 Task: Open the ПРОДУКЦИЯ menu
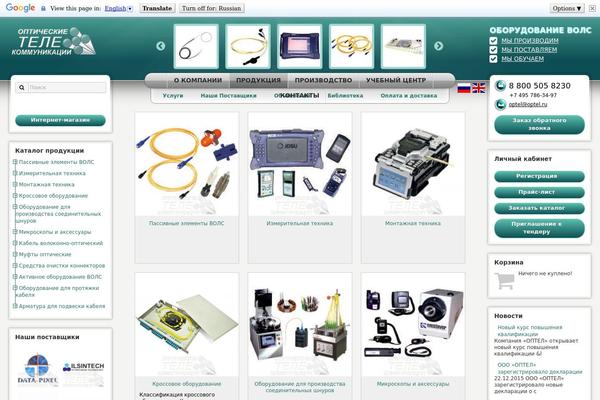[259, 80]
